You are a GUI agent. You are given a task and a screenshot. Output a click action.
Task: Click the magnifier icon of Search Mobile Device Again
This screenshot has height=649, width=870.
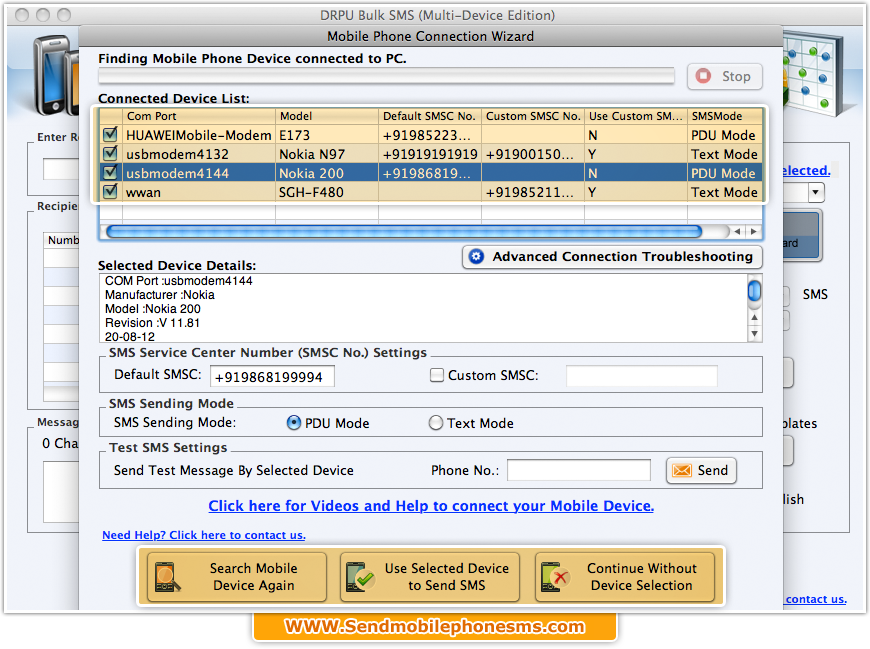(x=165, y=577)
